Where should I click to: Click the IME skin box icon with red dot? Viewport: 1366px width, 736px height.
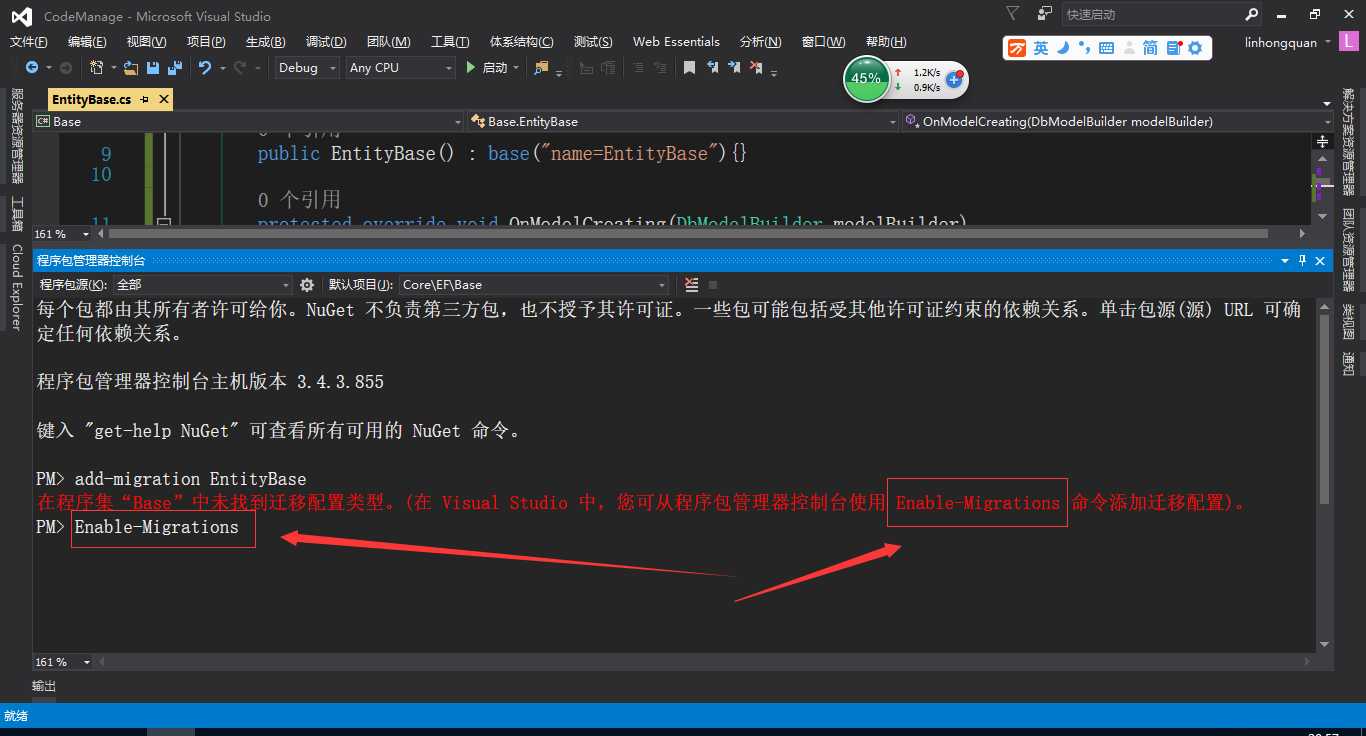(x=1173, y=48)
